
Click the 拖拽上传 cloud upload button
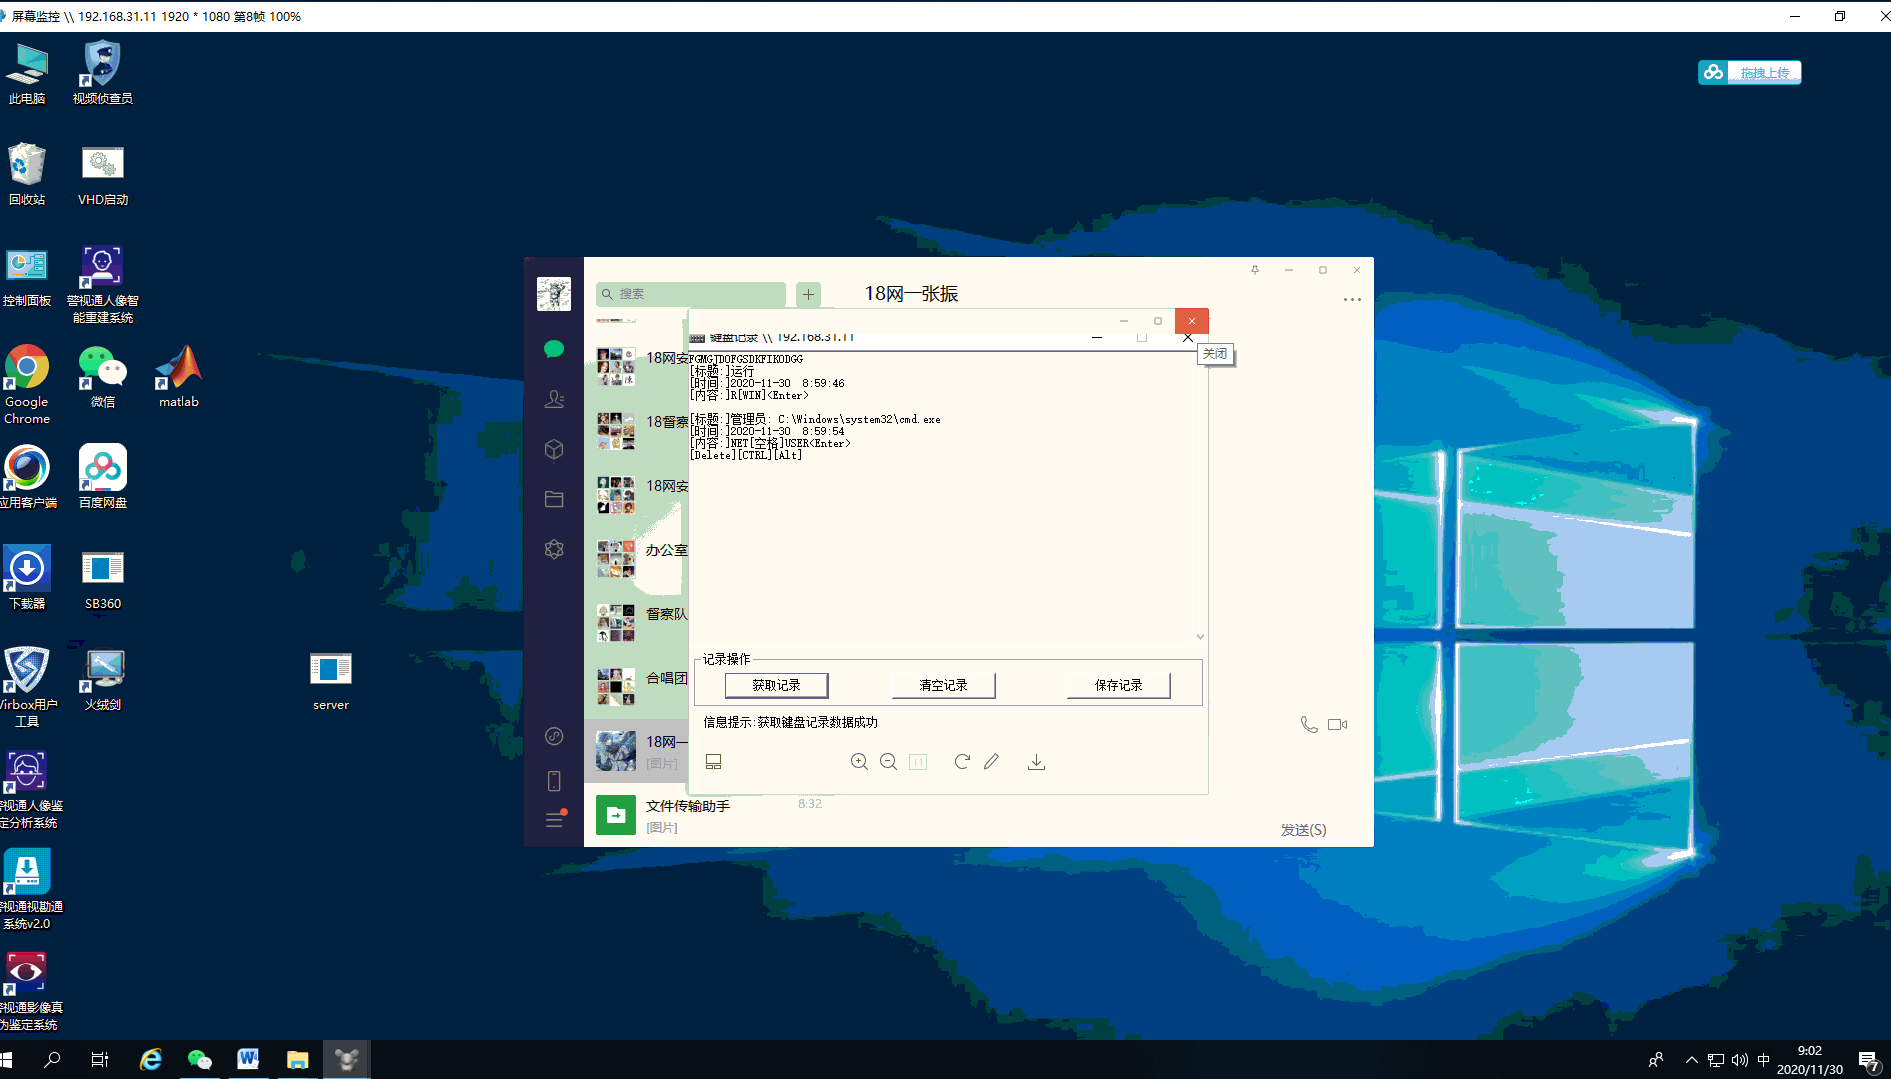[1749, 73]
